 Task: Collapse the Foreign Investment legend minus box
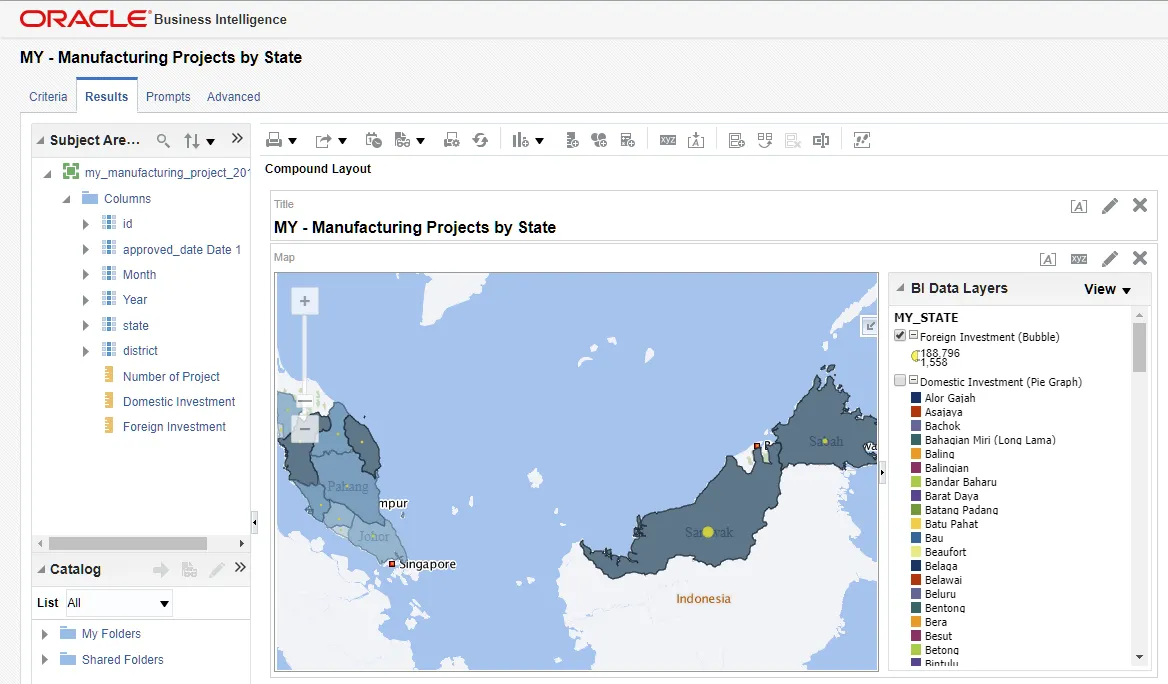click(913, 336)
